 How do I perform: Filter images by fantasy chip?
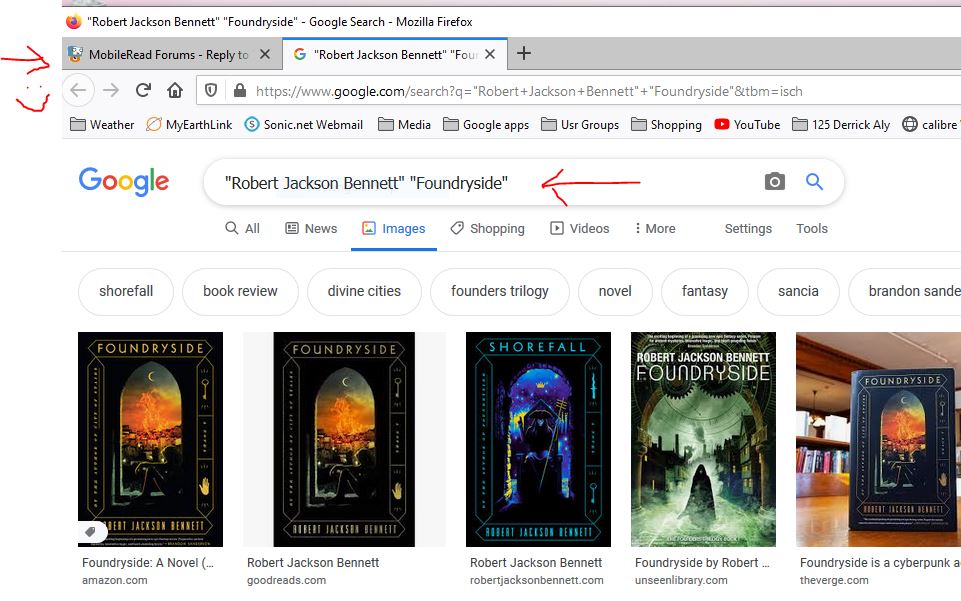704,291
